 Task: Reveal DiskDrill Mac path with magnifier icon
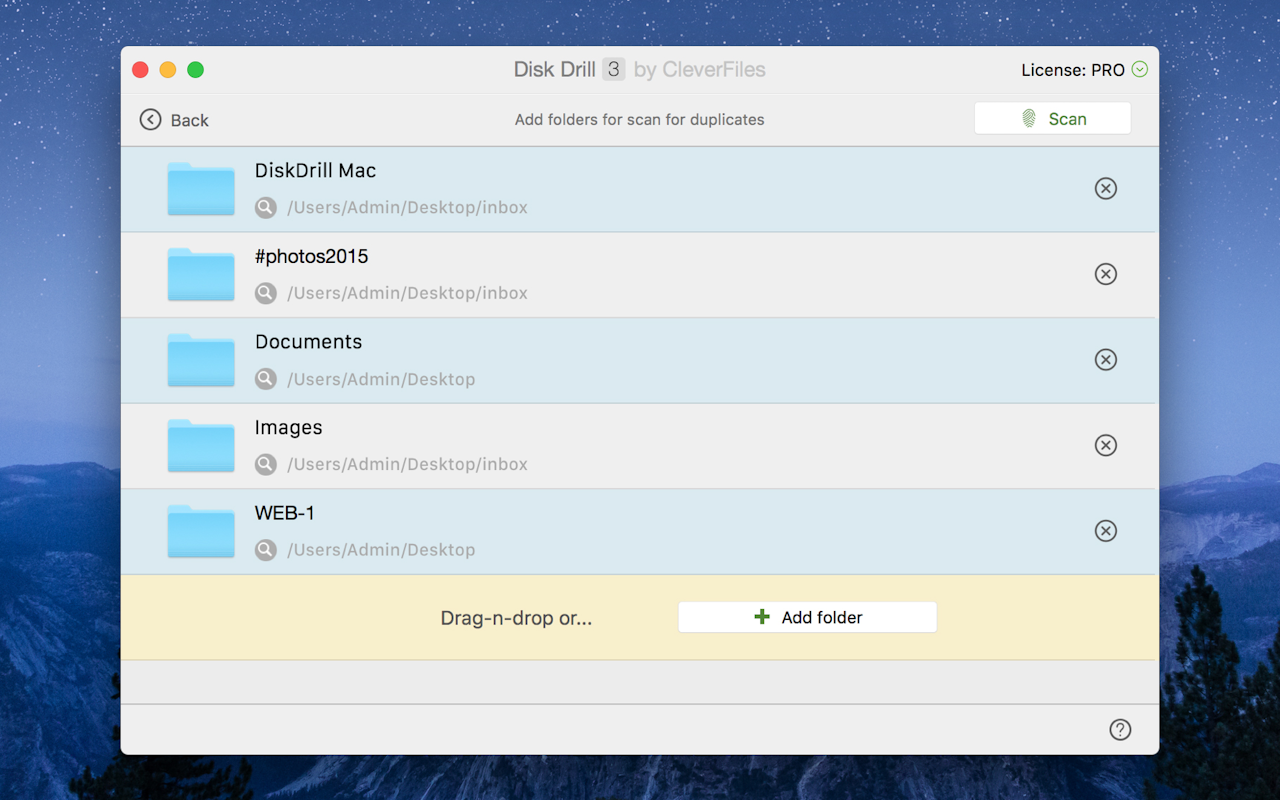pos(265,208)
